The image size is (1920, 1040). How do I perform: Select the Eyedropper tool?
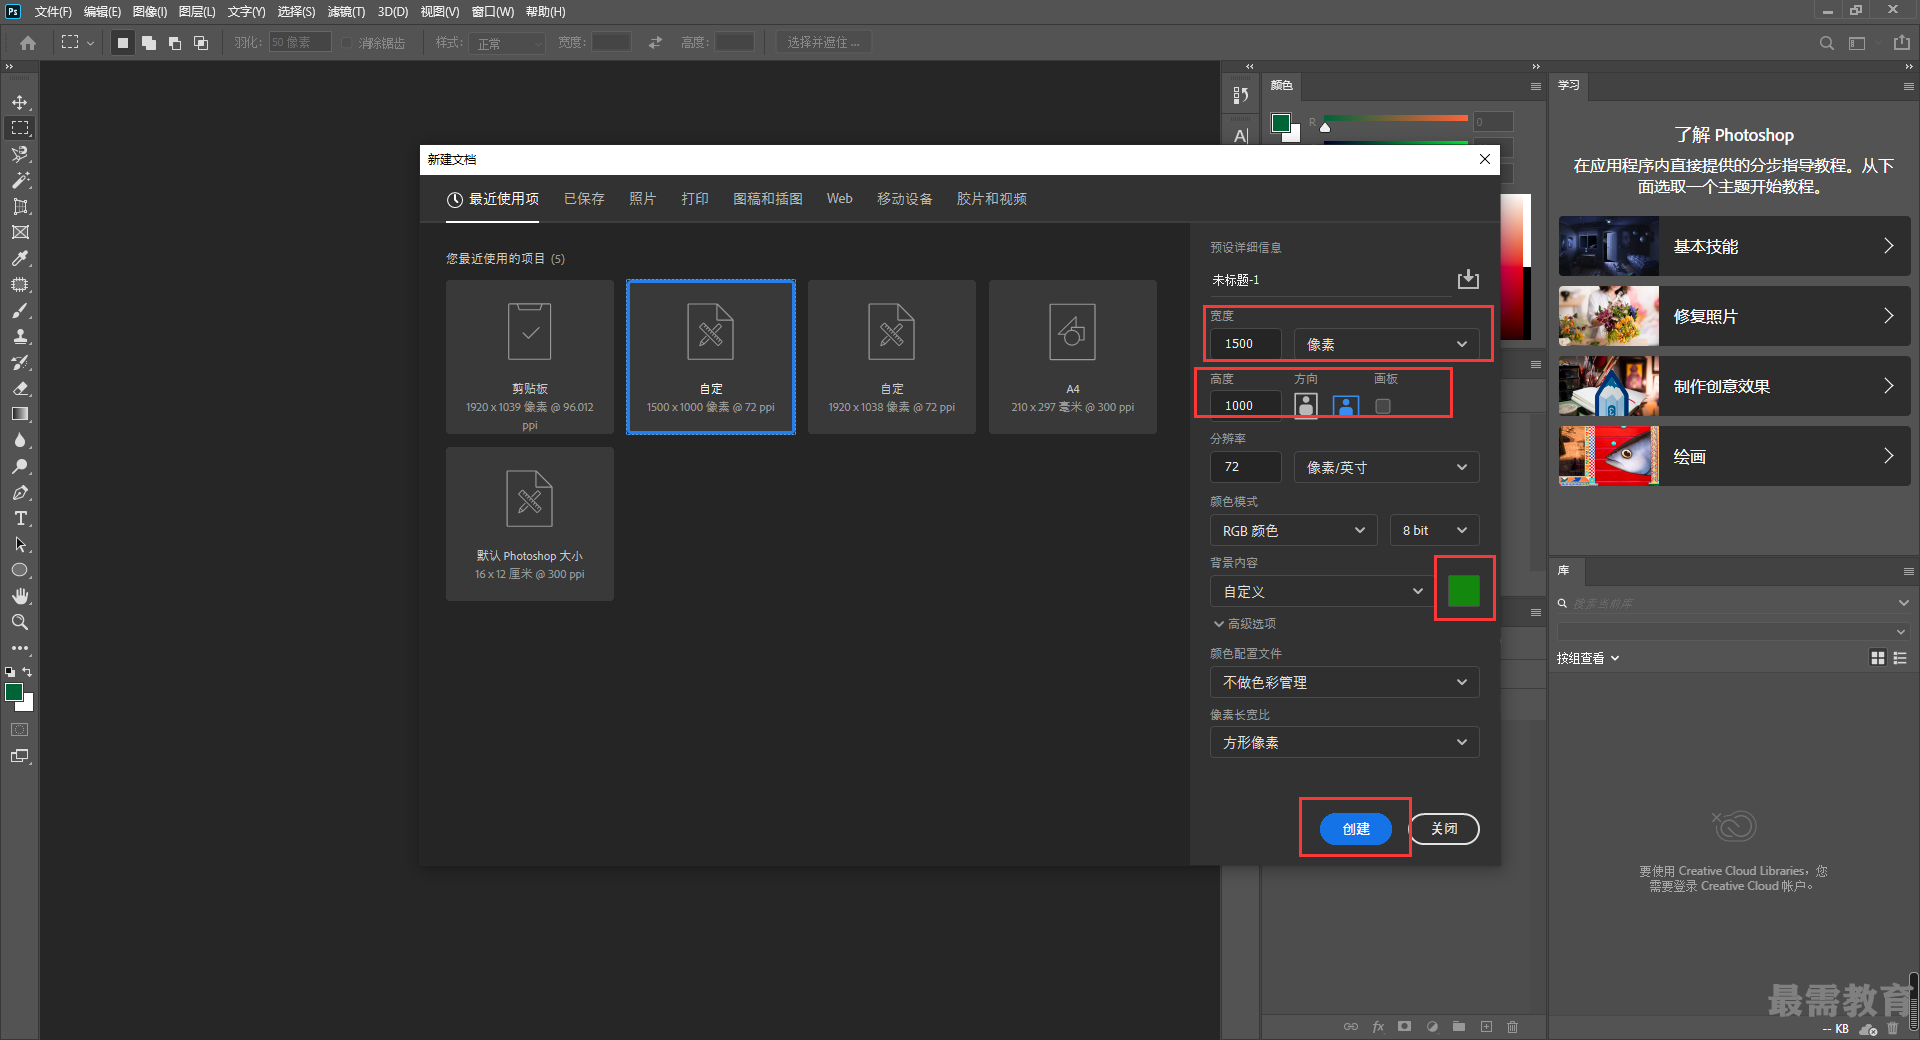click(20, 258)
